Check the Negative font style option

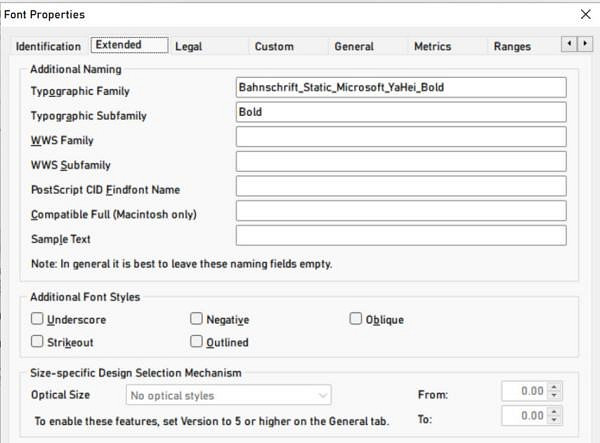(x=197, y=320)
